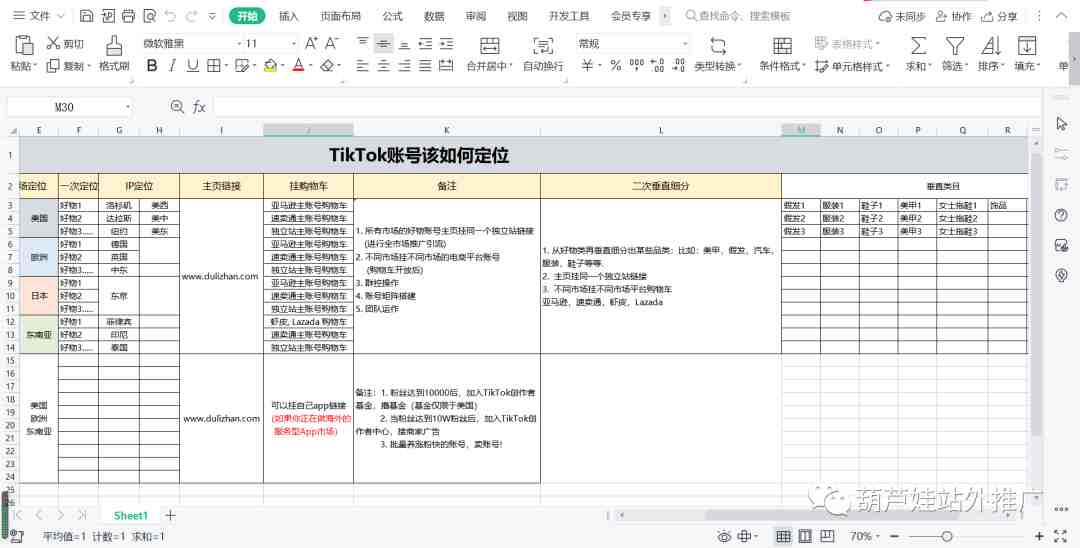Open the font size dropdown showing 11
Viewport: 1080px width, 548px height.
tap(294, 43)
